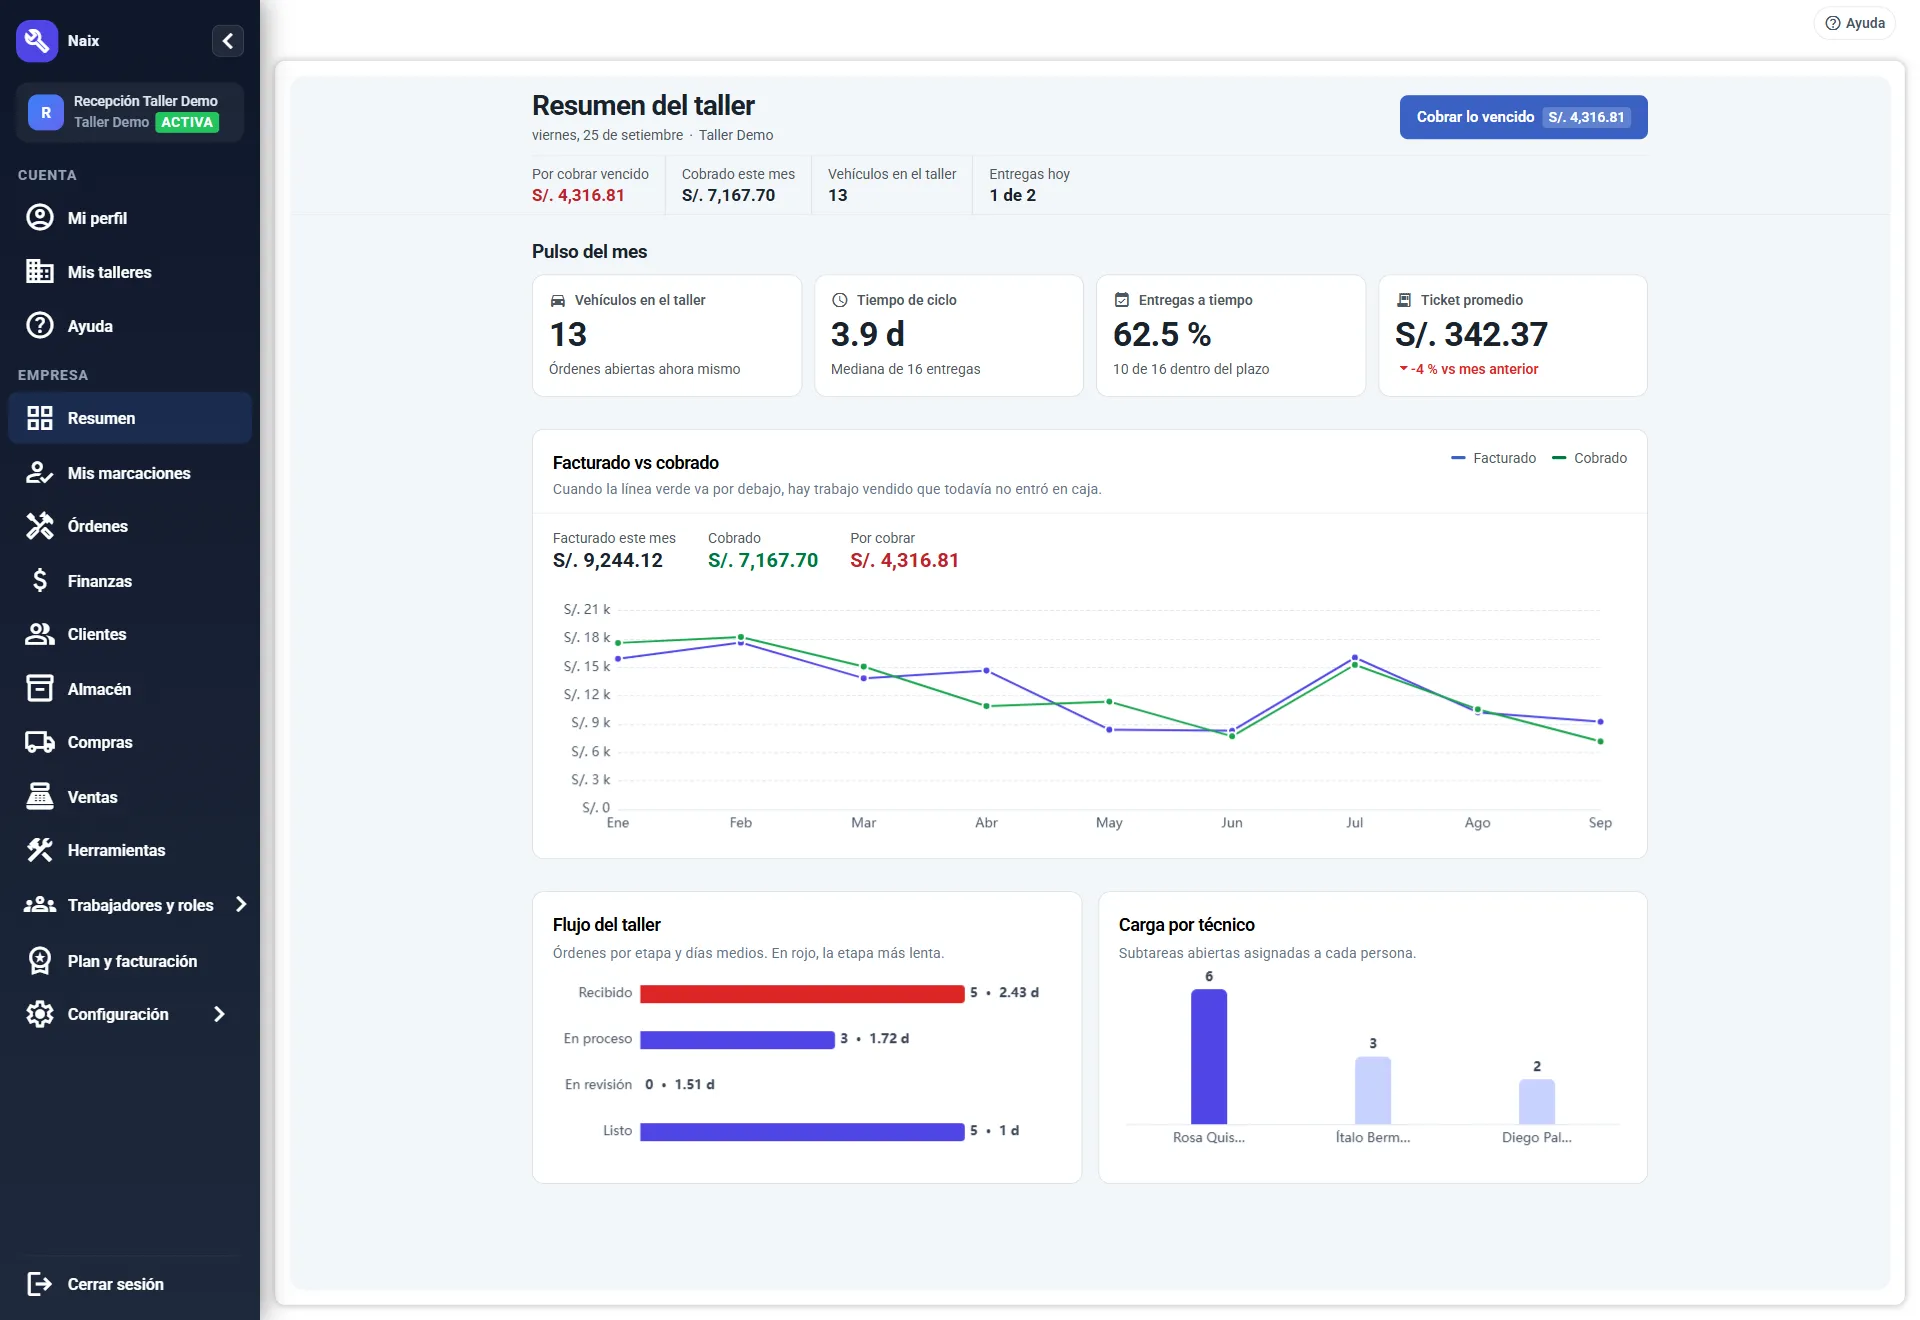
Task: Toggle the Facturado legend series
Action: [x=1494, y=458]
